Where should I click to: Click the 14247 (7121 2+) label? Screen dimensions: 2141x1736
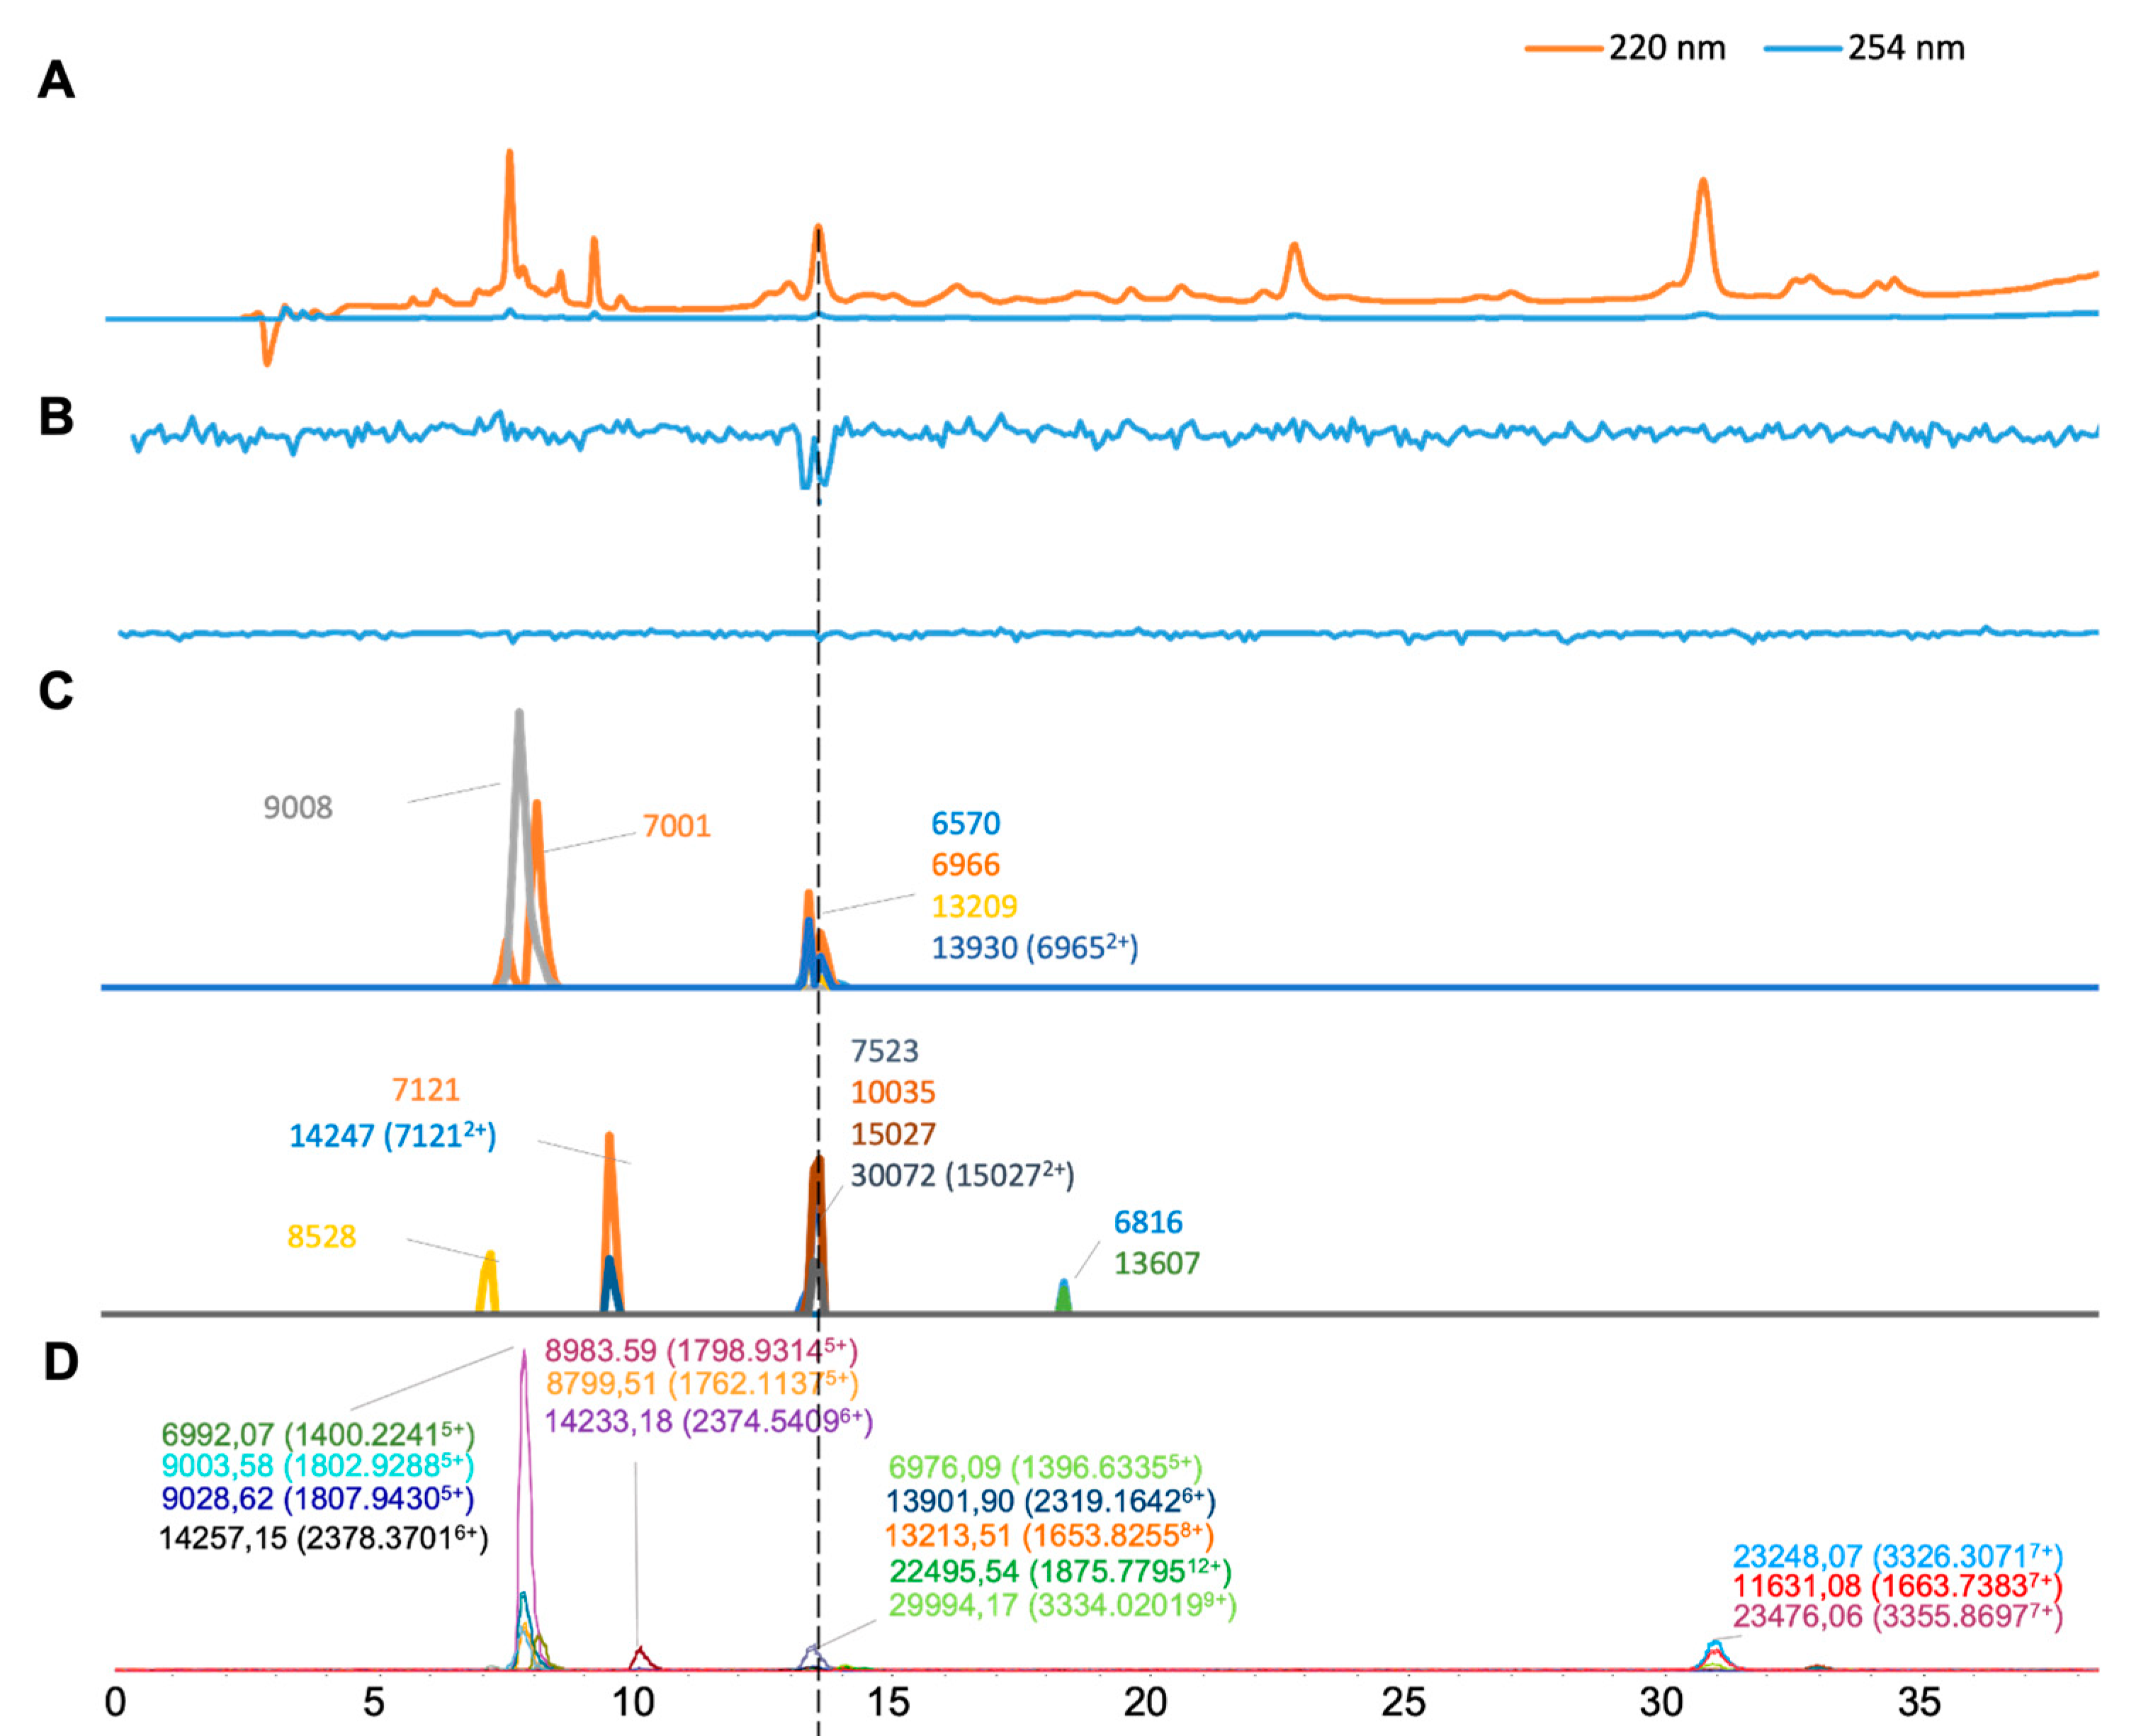392,1136
